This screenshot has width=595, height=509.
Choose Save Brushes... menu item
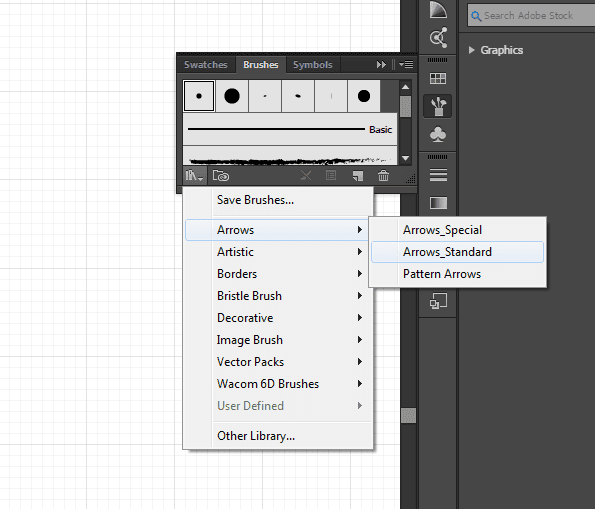277,200
